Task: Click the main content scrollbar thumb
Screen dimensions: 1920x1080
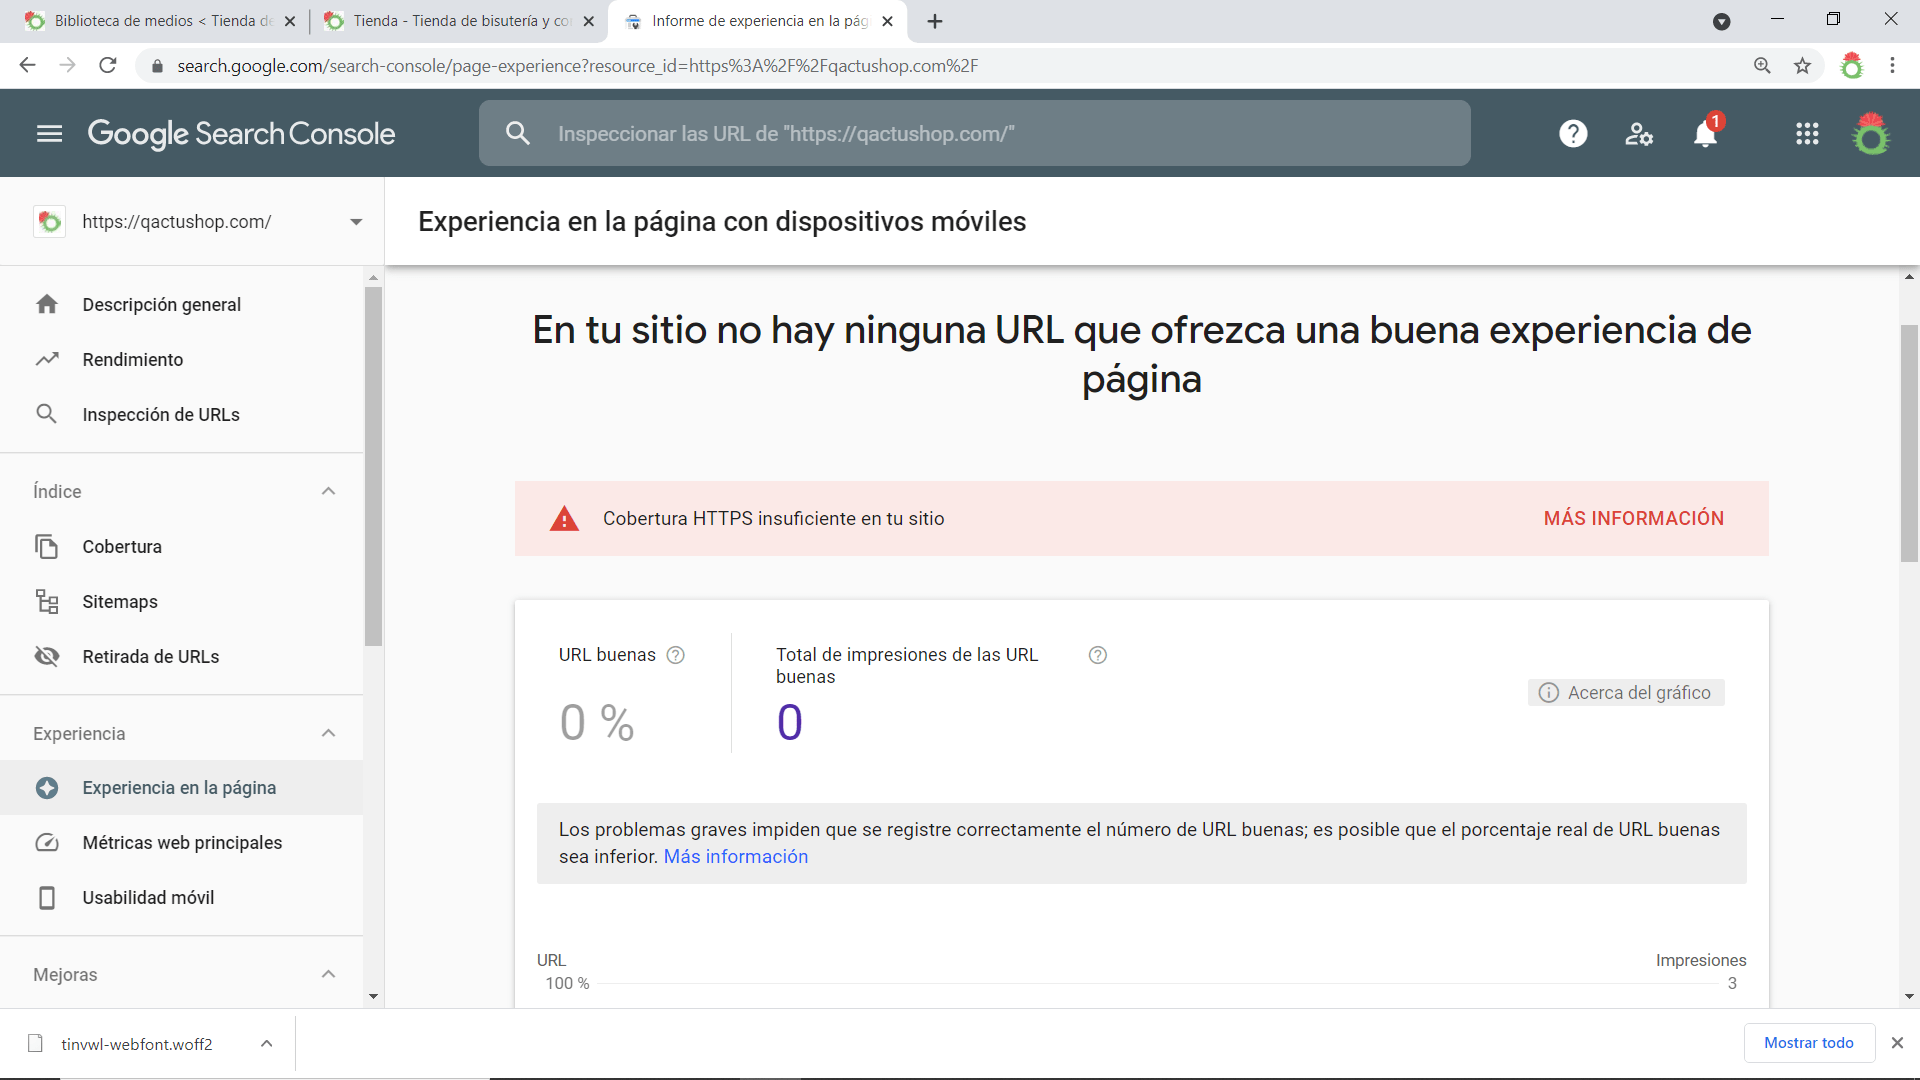Action: click(1909, 443)
